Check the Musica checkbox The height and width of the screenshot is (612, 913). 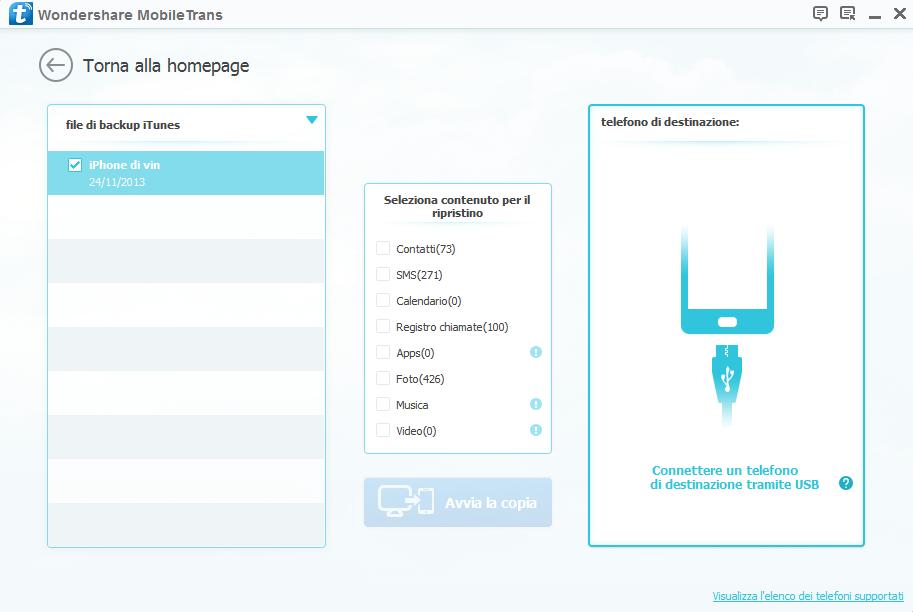pyautogui.click(x=383, y=404)
